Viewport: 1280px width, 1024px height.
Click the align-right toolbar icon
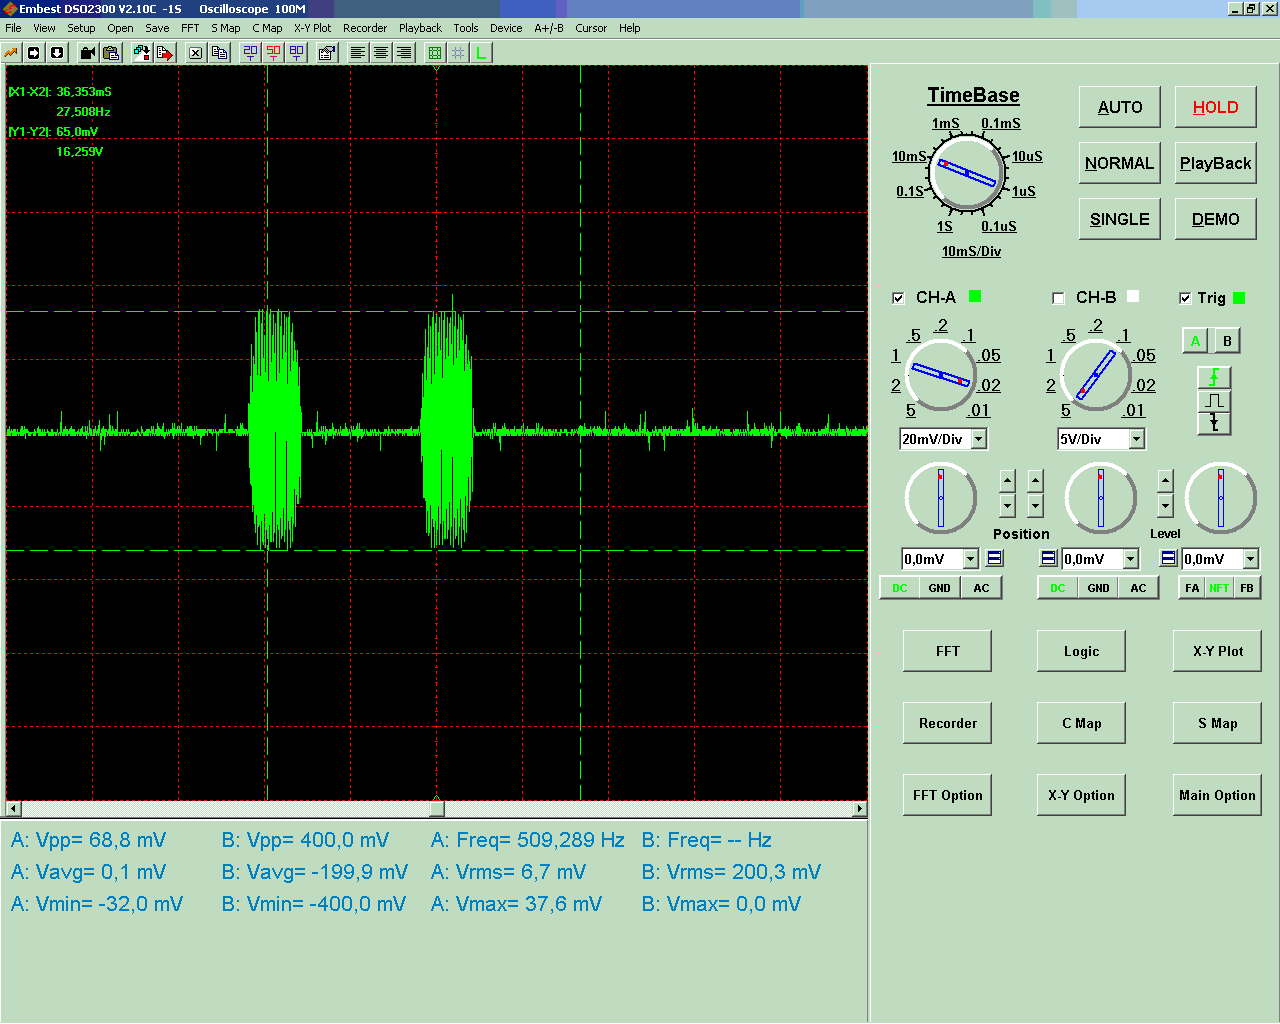pos(403,53)
